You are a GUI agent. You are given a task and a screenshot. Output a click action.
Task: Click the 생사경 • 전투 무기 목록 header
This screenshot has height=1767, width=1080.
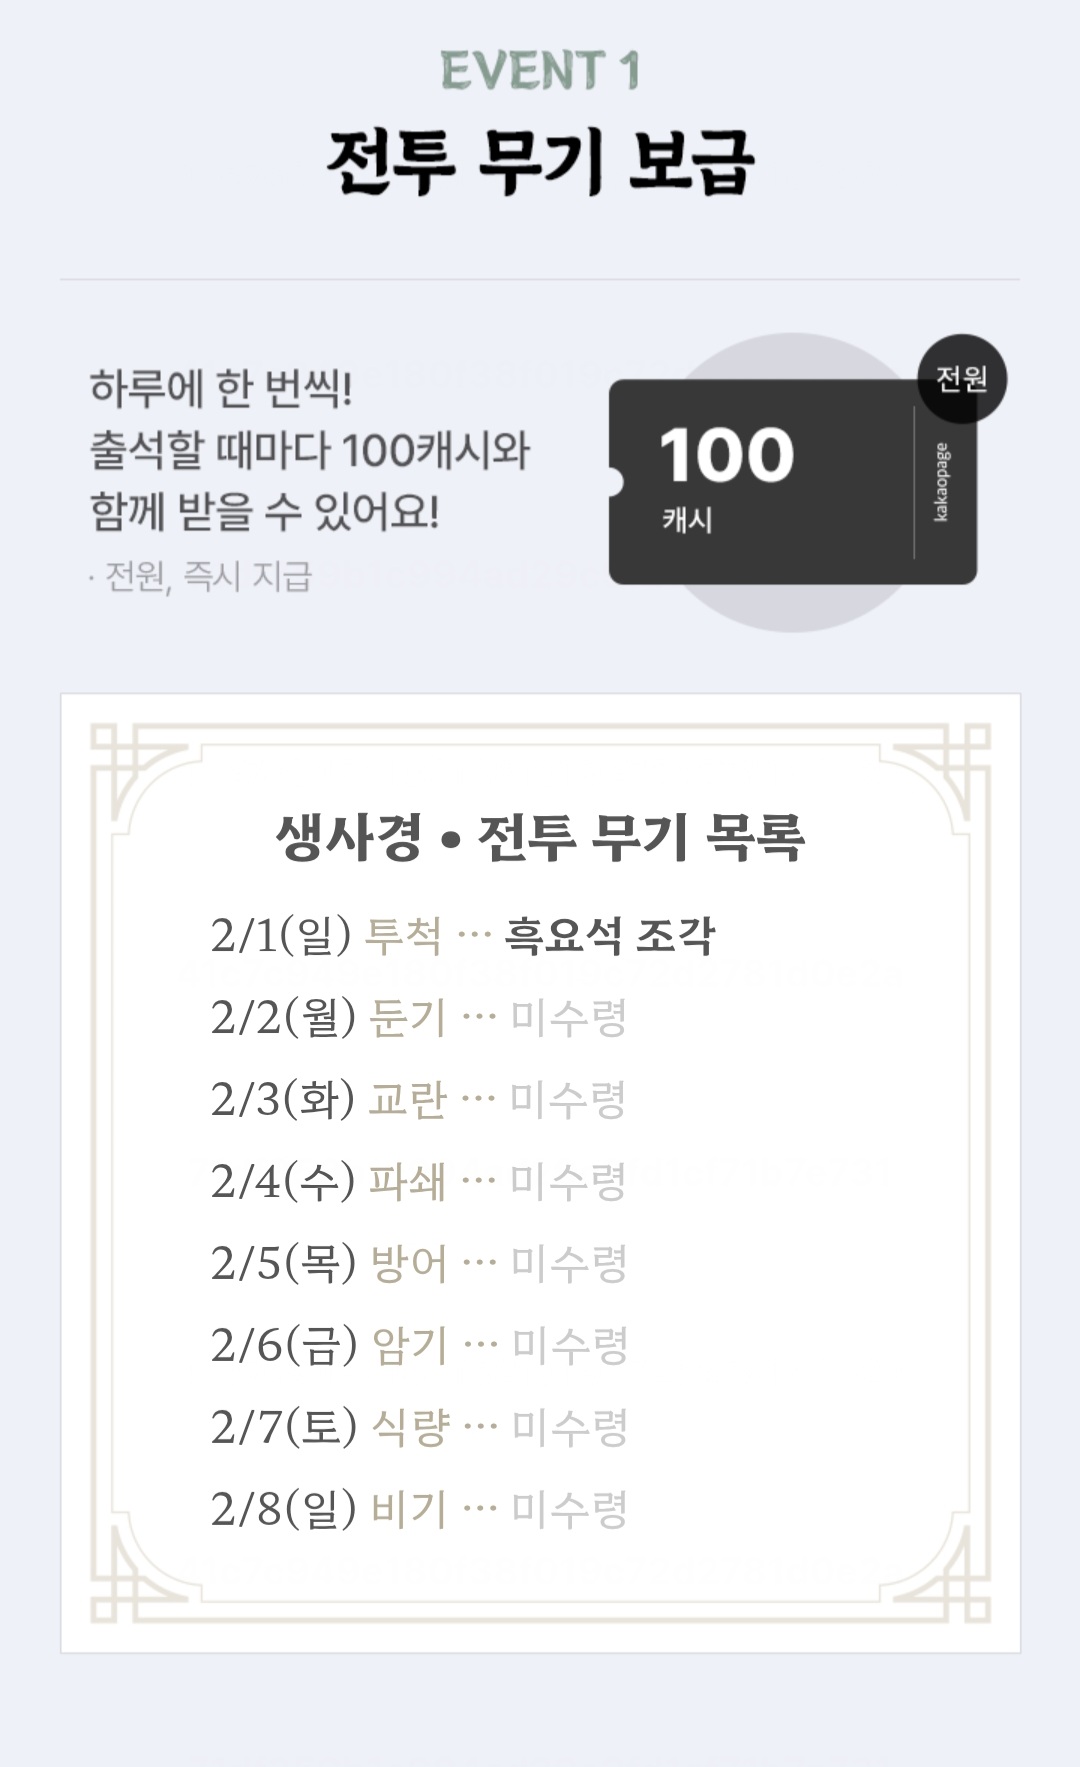[540, 838]
